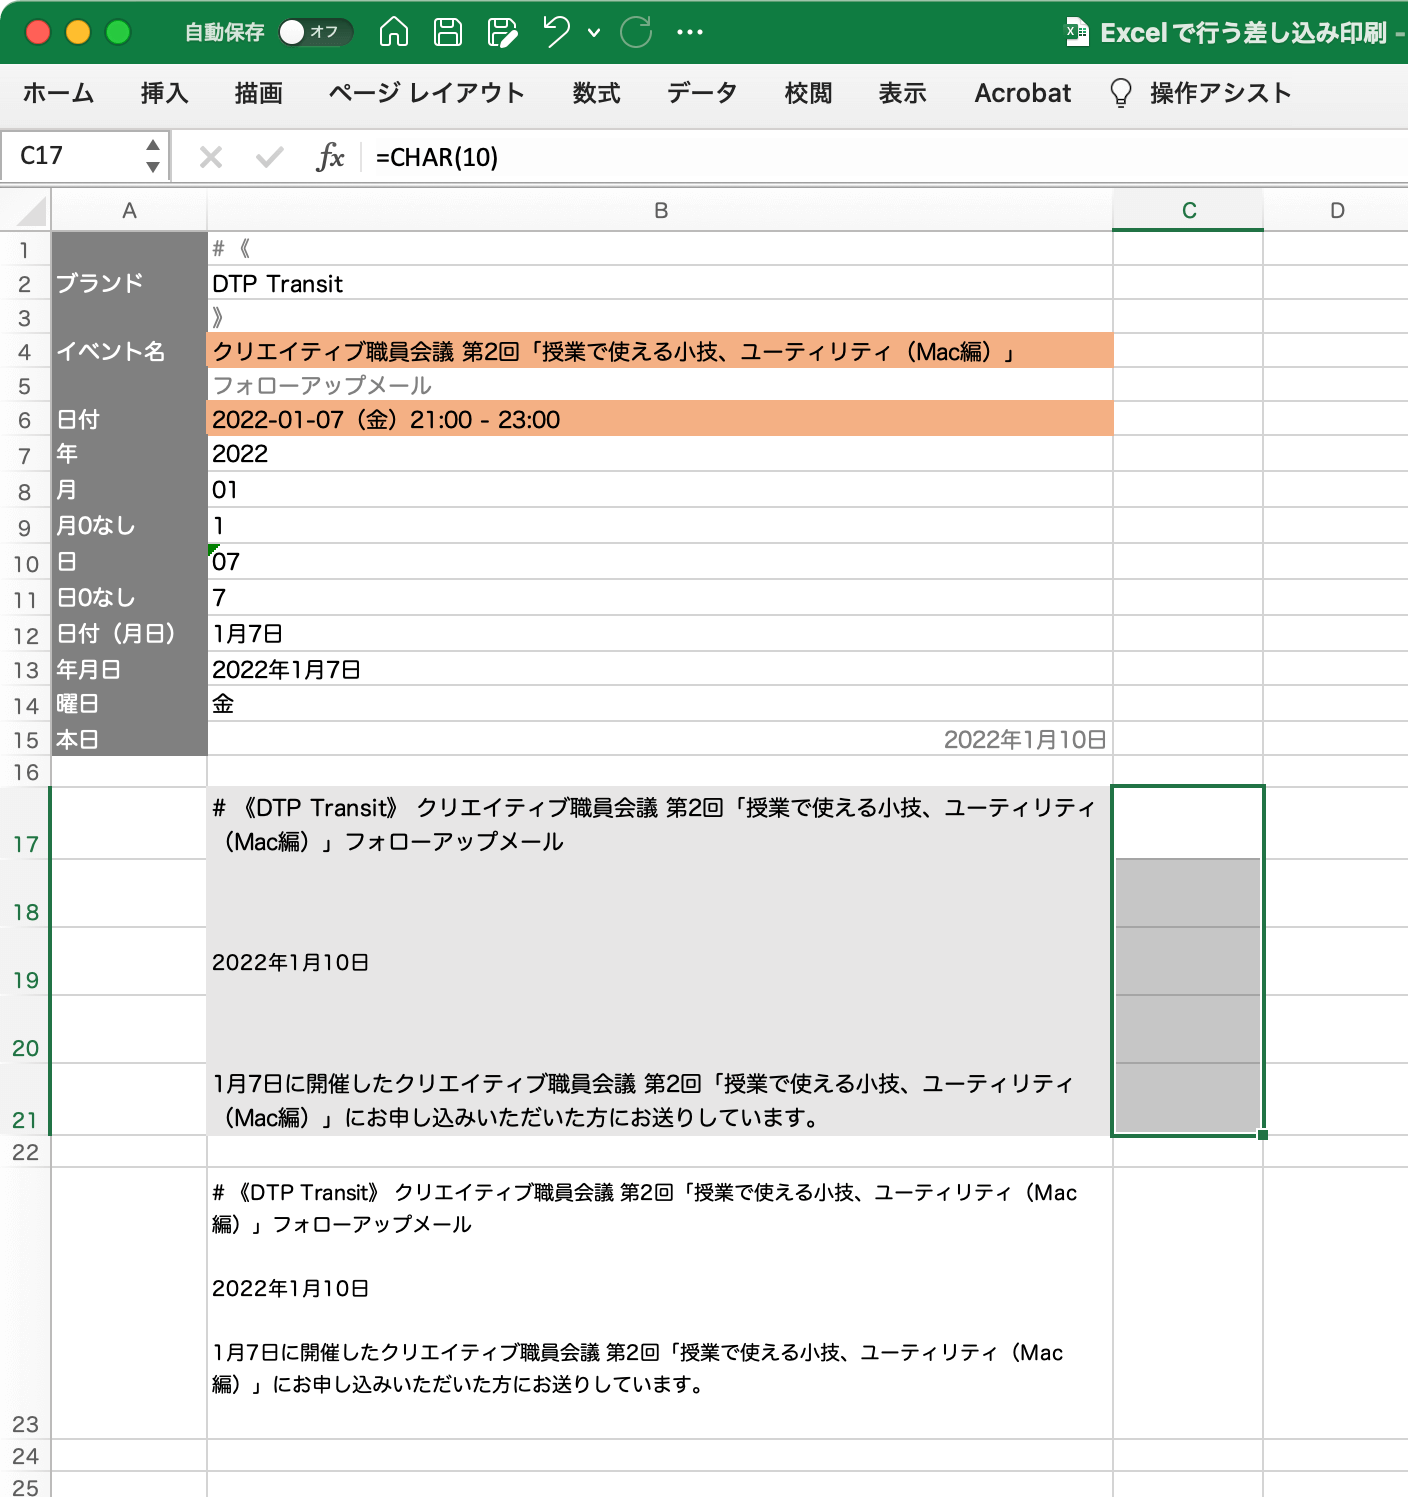Image resolution: width=1408 pixels, height=1497 pixels.
Task: Click the Name Box showing C17
Action: (x=72, y=156)
